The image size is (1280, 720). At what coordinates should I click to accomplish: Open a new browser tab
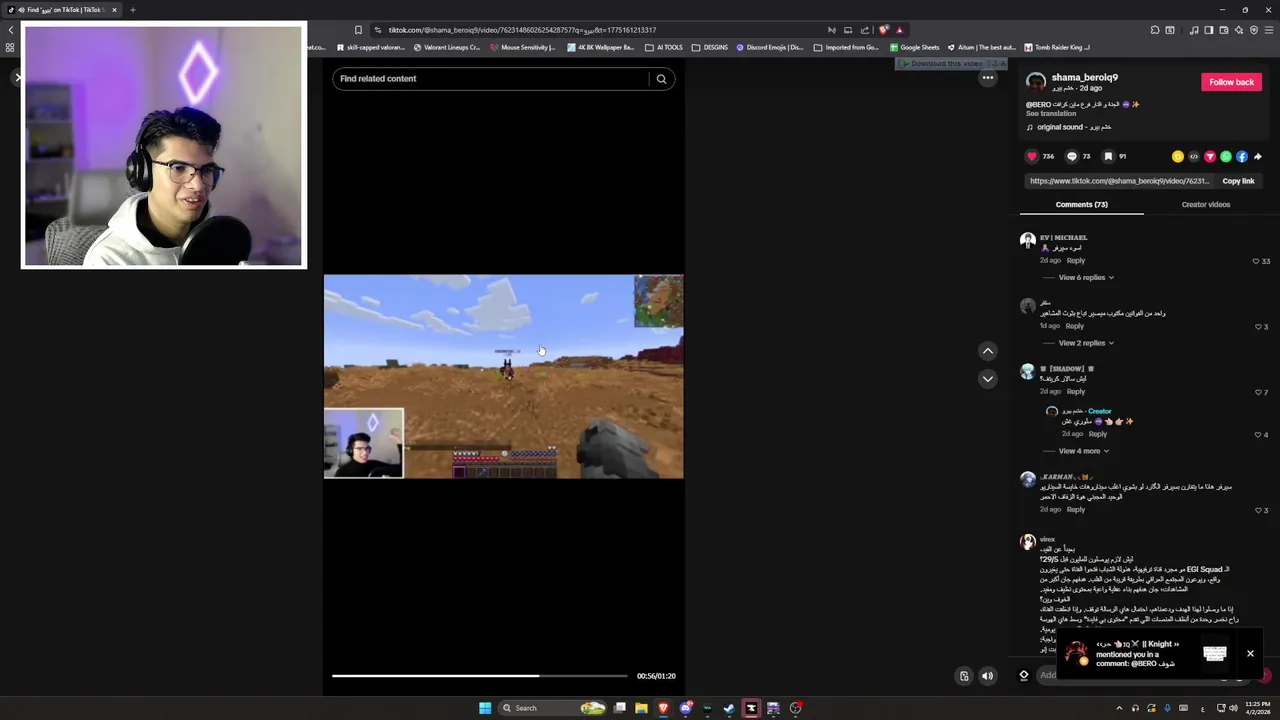point(132,10)
